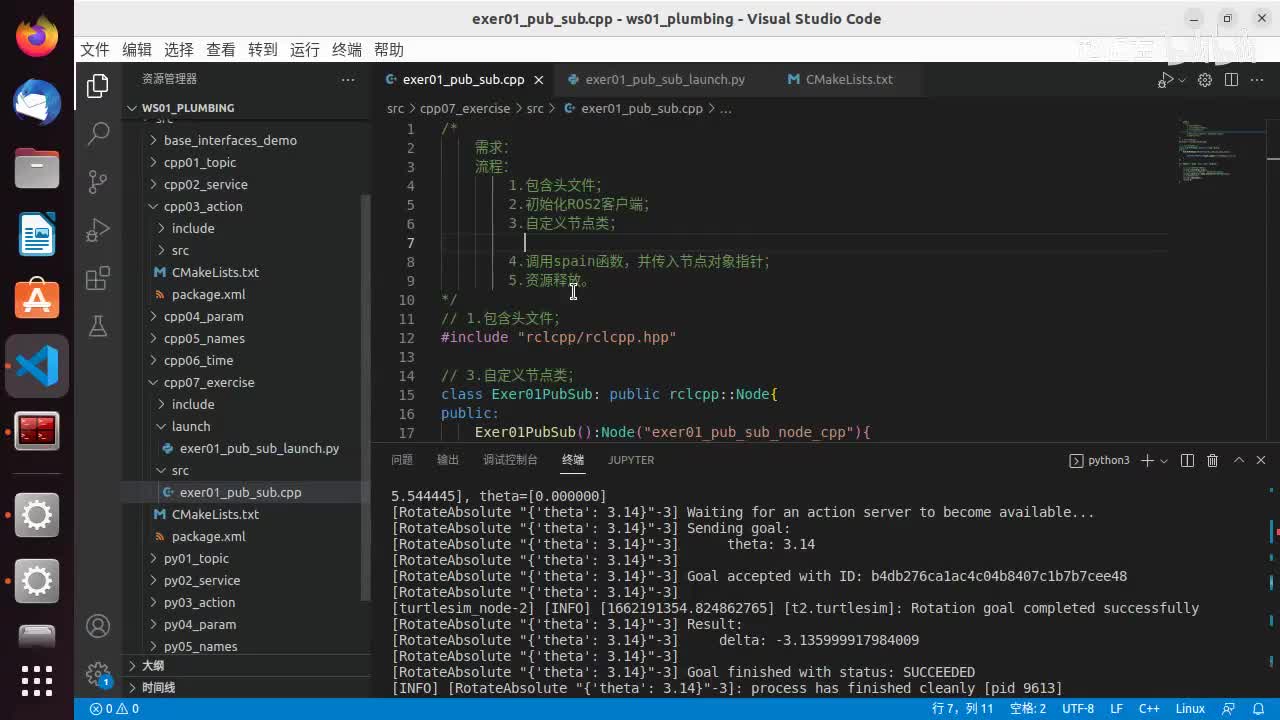Close the terminal panel
1280x720 pixels.
(x=1260, y=460)
